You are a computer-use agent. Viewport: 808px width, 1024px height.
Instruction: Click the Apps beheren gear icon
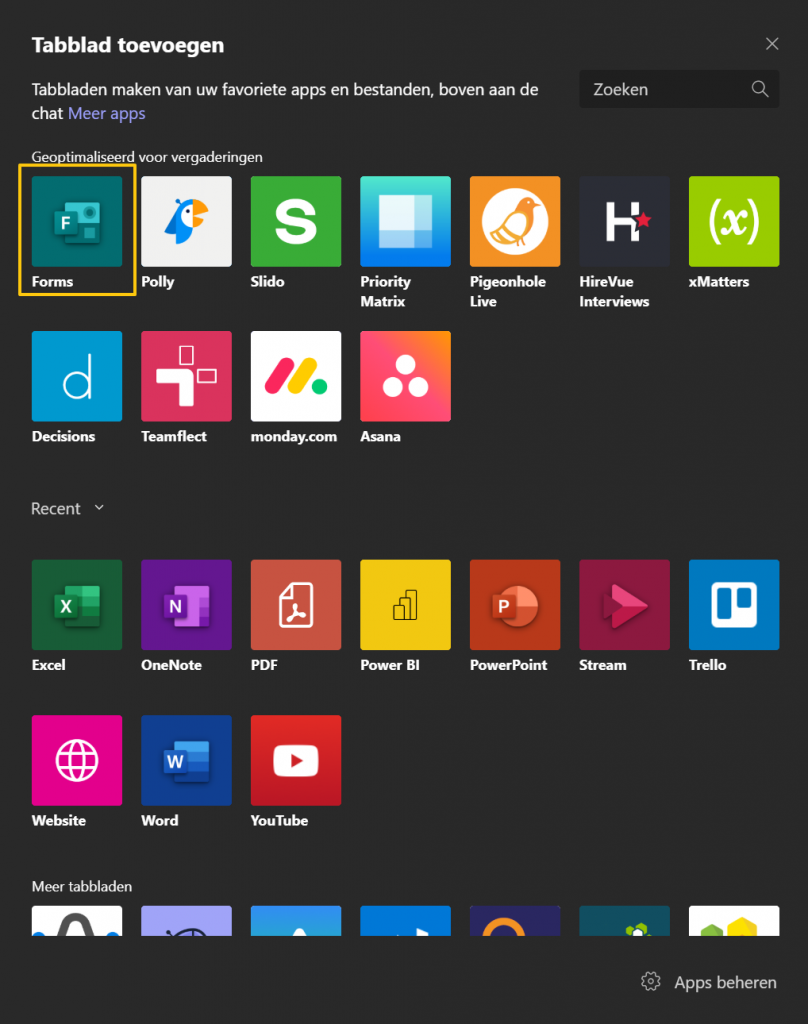(651, 982)
